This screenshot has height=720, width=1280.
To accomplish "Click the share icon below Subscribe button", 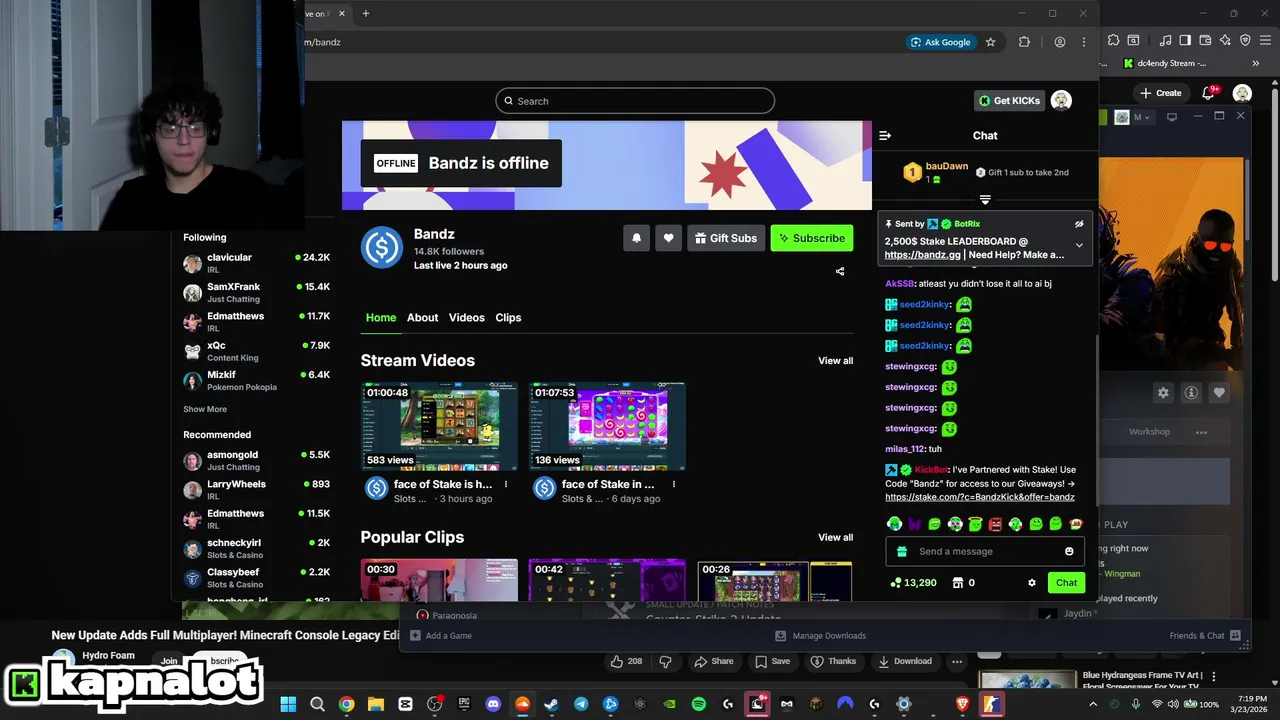I will point(840,271).
